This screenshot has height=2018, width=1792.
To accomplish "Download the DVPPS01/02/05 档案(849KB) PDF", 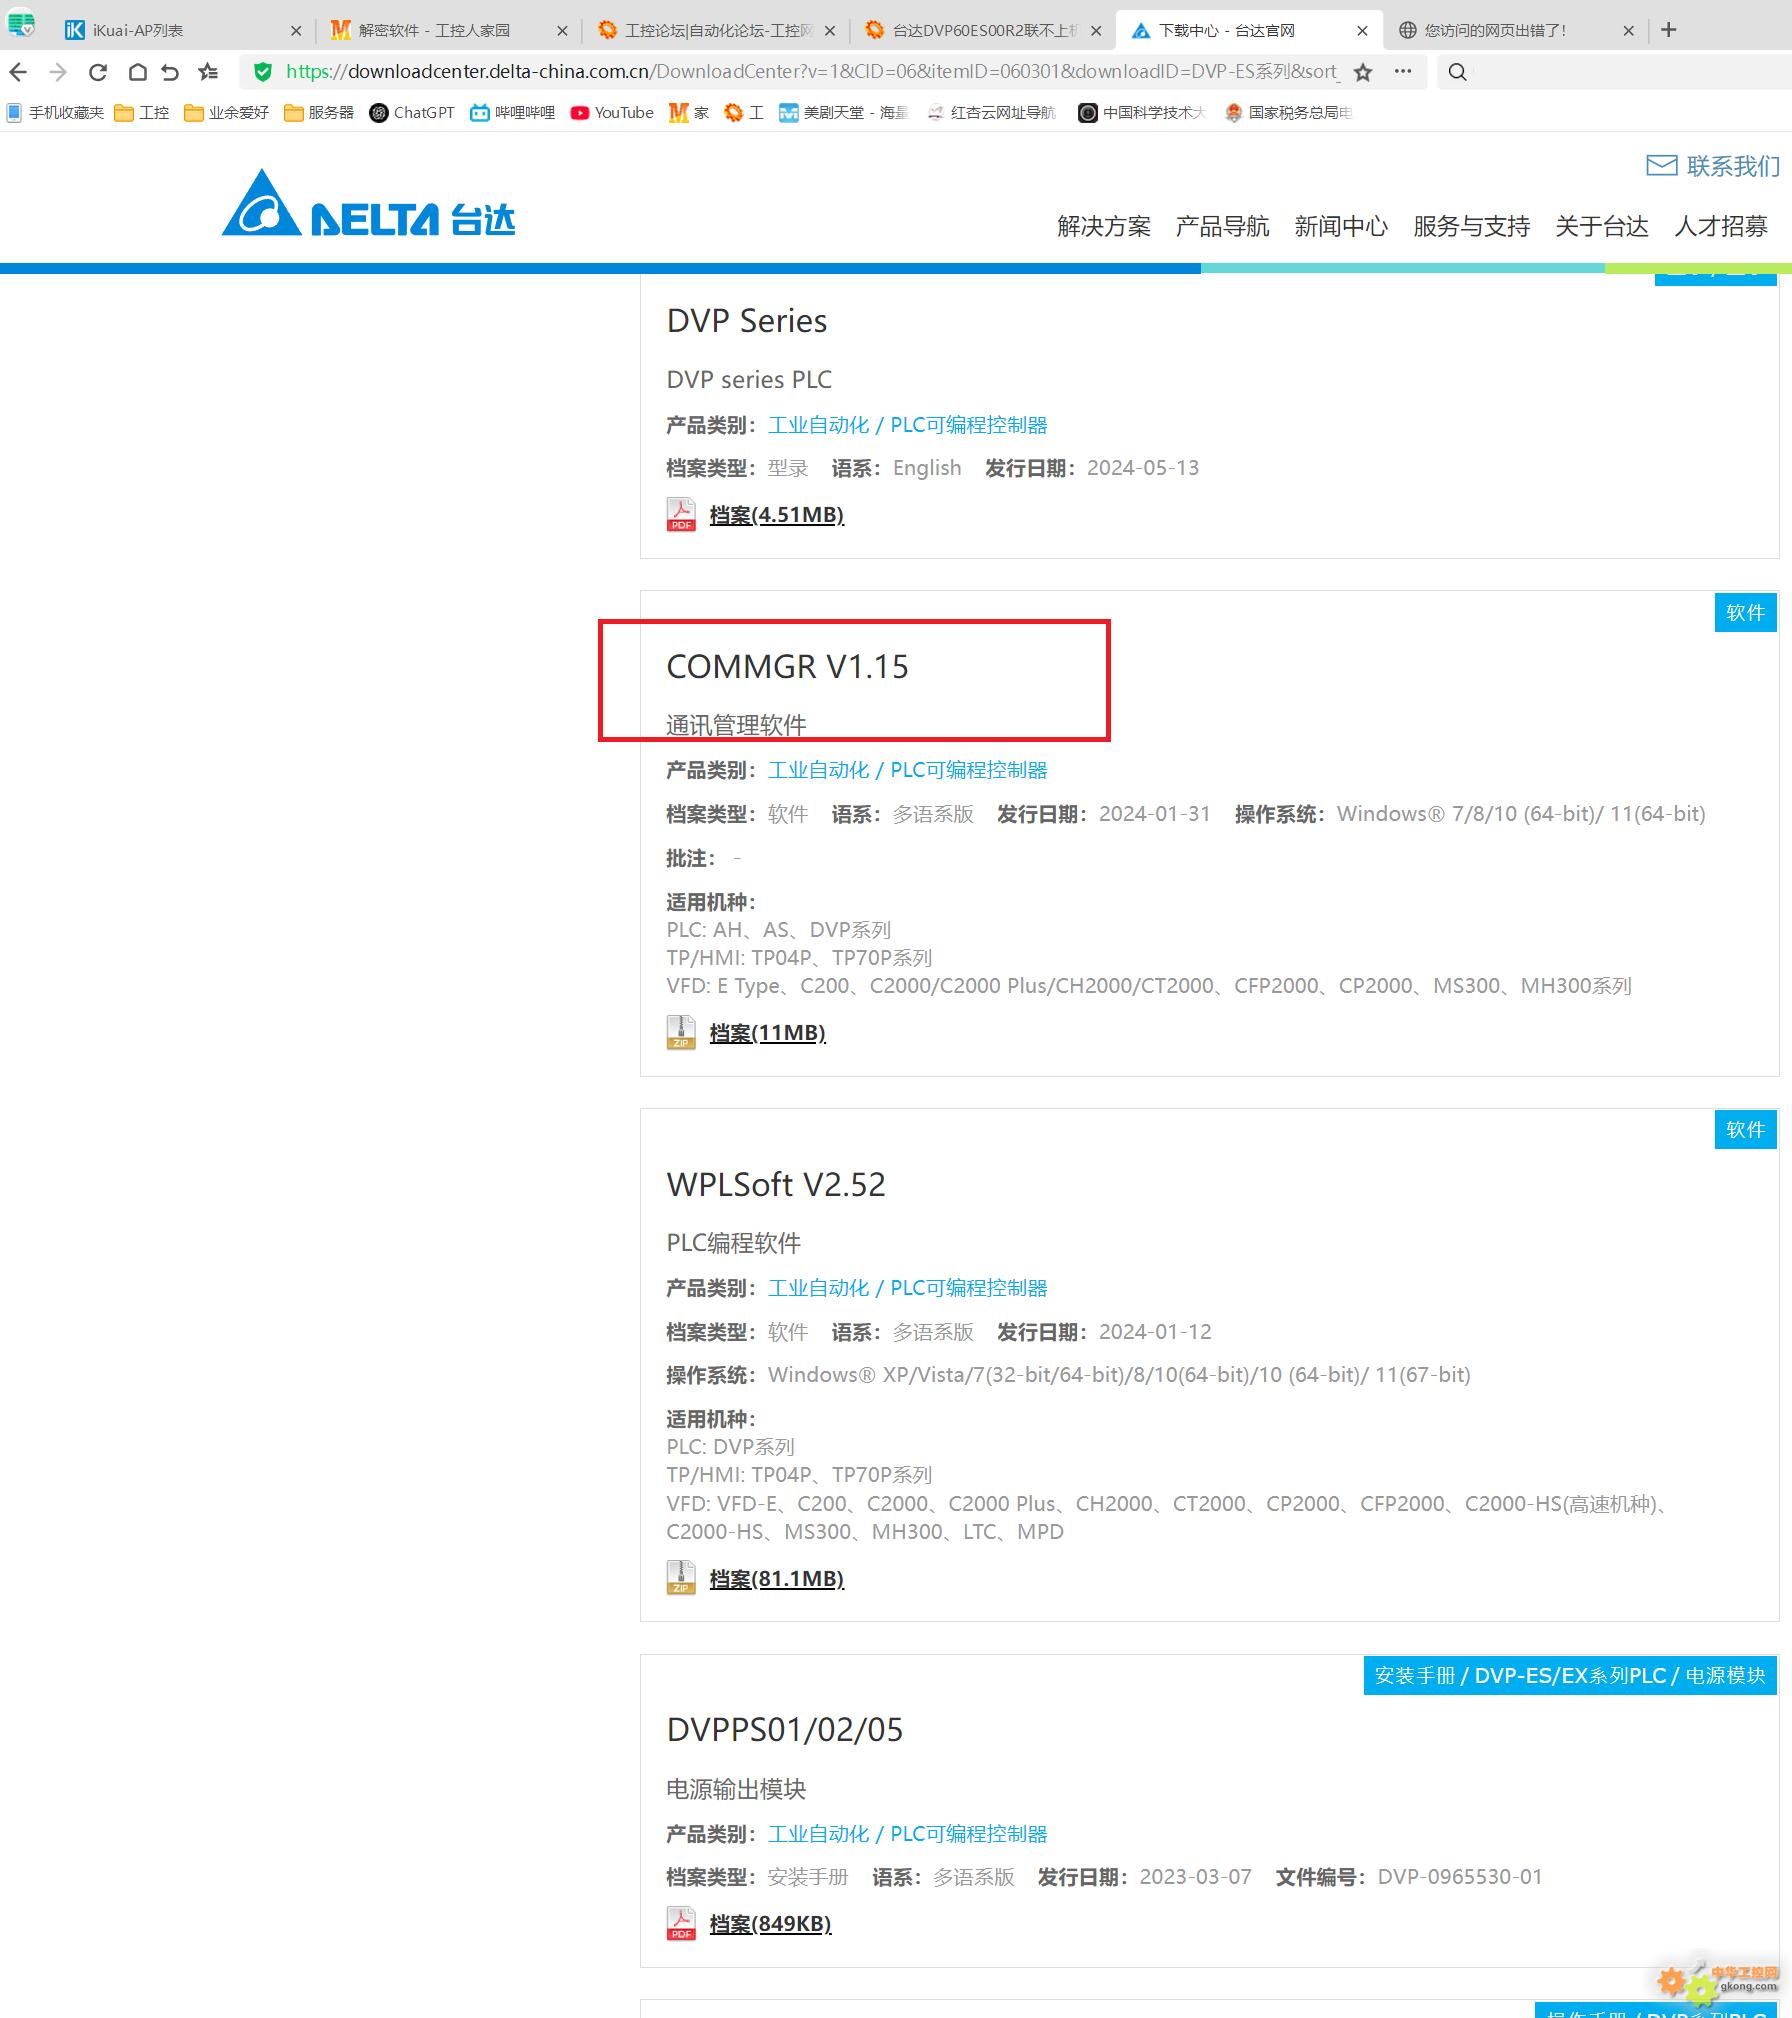I will click(x=770, y=1924).
